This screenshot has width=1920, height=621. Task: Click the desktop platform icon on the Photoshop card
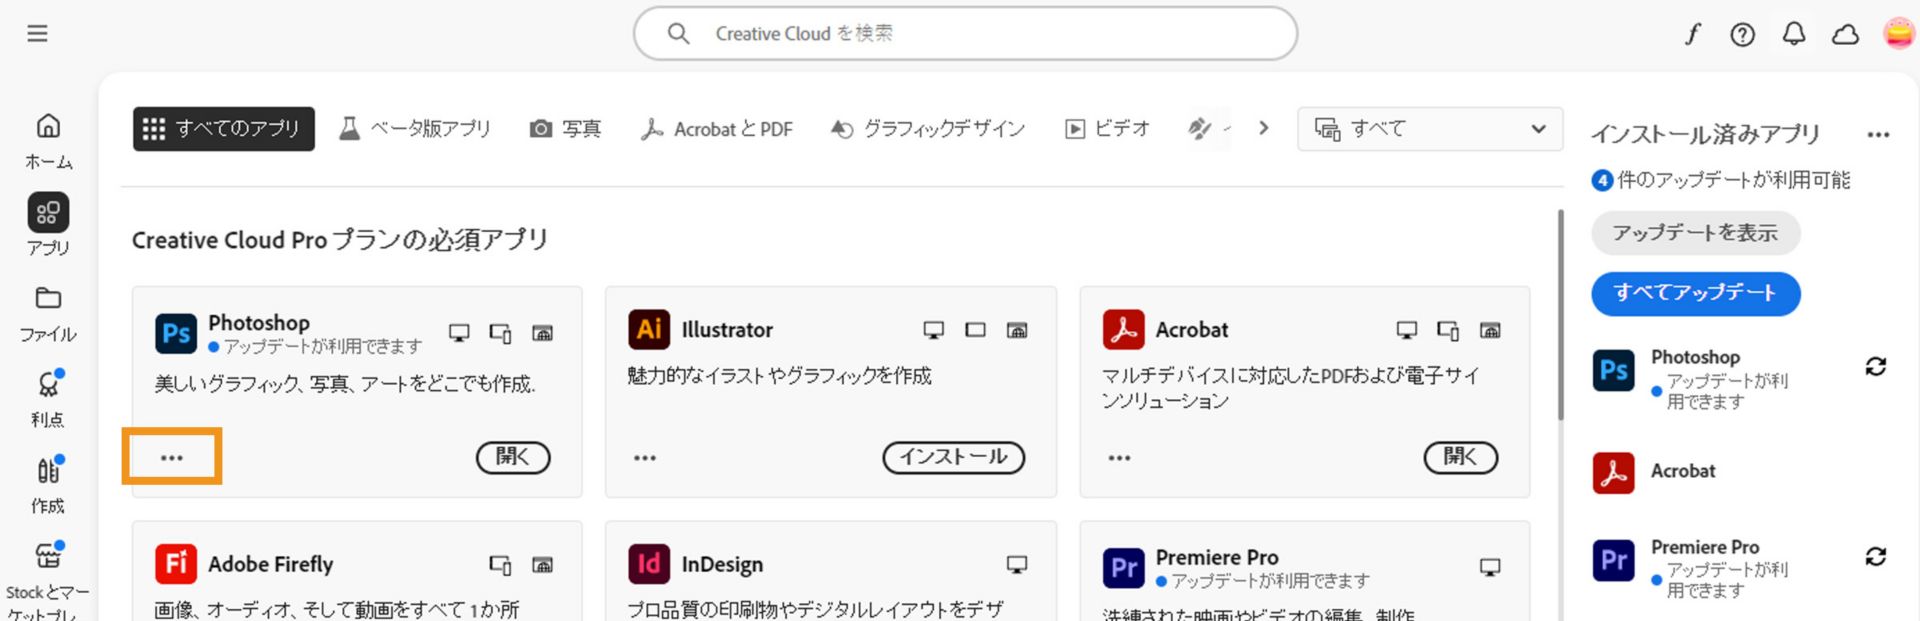coord(459,332)
